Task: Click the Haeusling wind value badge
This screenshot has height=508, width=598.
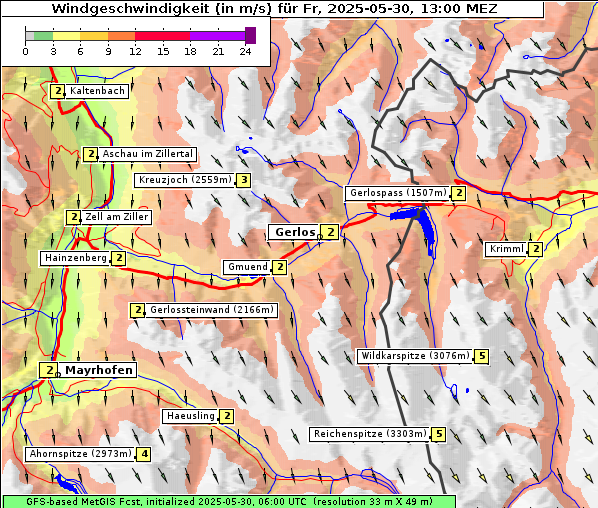Action: click(227, 416)
